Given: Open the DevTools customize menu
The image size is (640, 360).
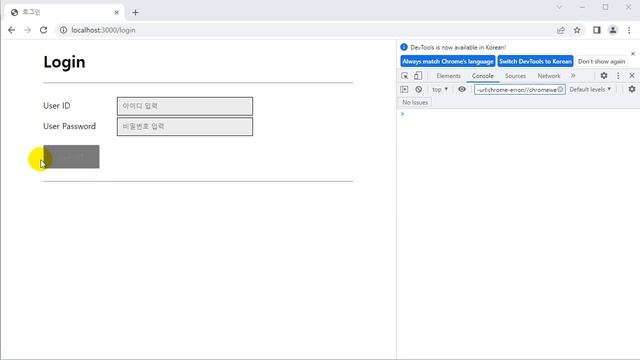Looking at the screenshot, I should pos(618,76).
